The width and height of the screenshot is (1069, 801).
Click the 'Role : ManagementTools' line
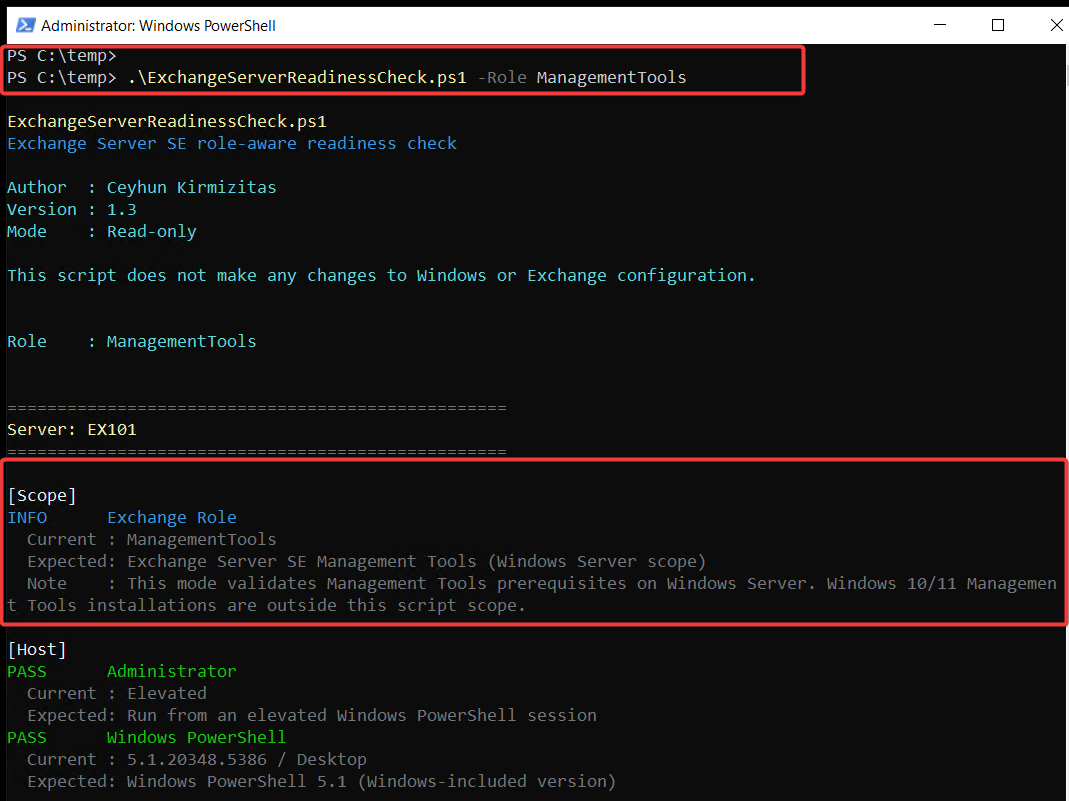click(132, 342)
